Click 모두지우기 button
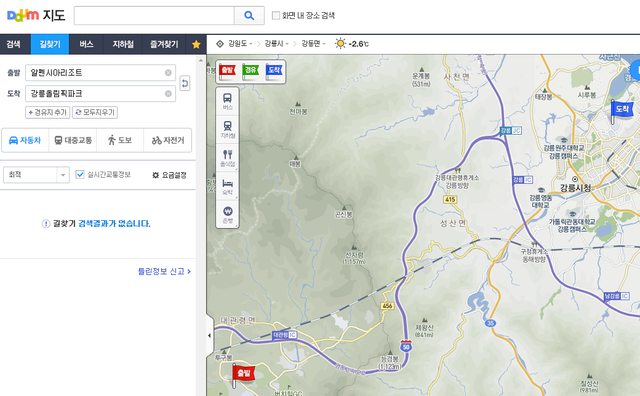The height and width of the screenshot is (396, 640). point(95,112)
